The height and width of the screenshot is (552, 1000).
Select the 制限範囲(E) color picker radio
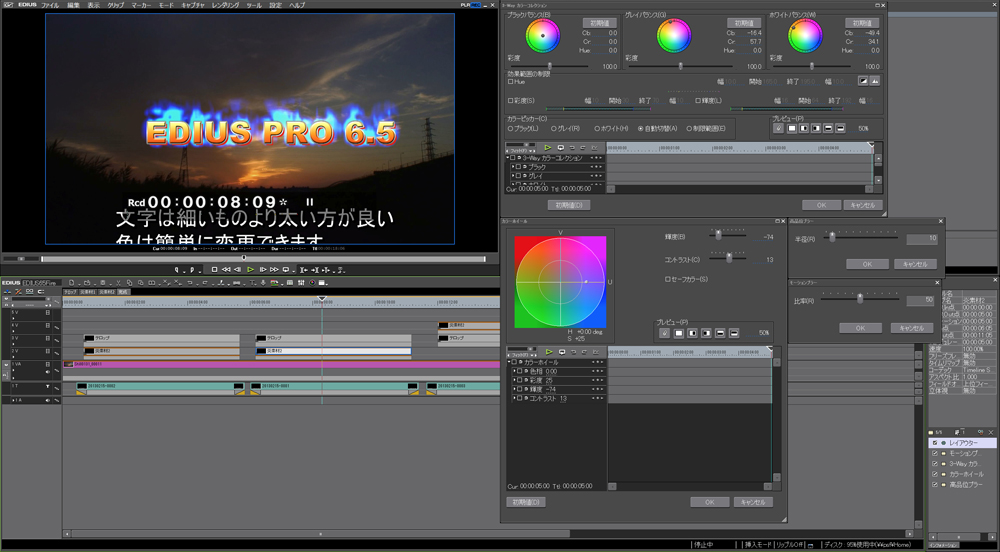(x=689, y=129)
